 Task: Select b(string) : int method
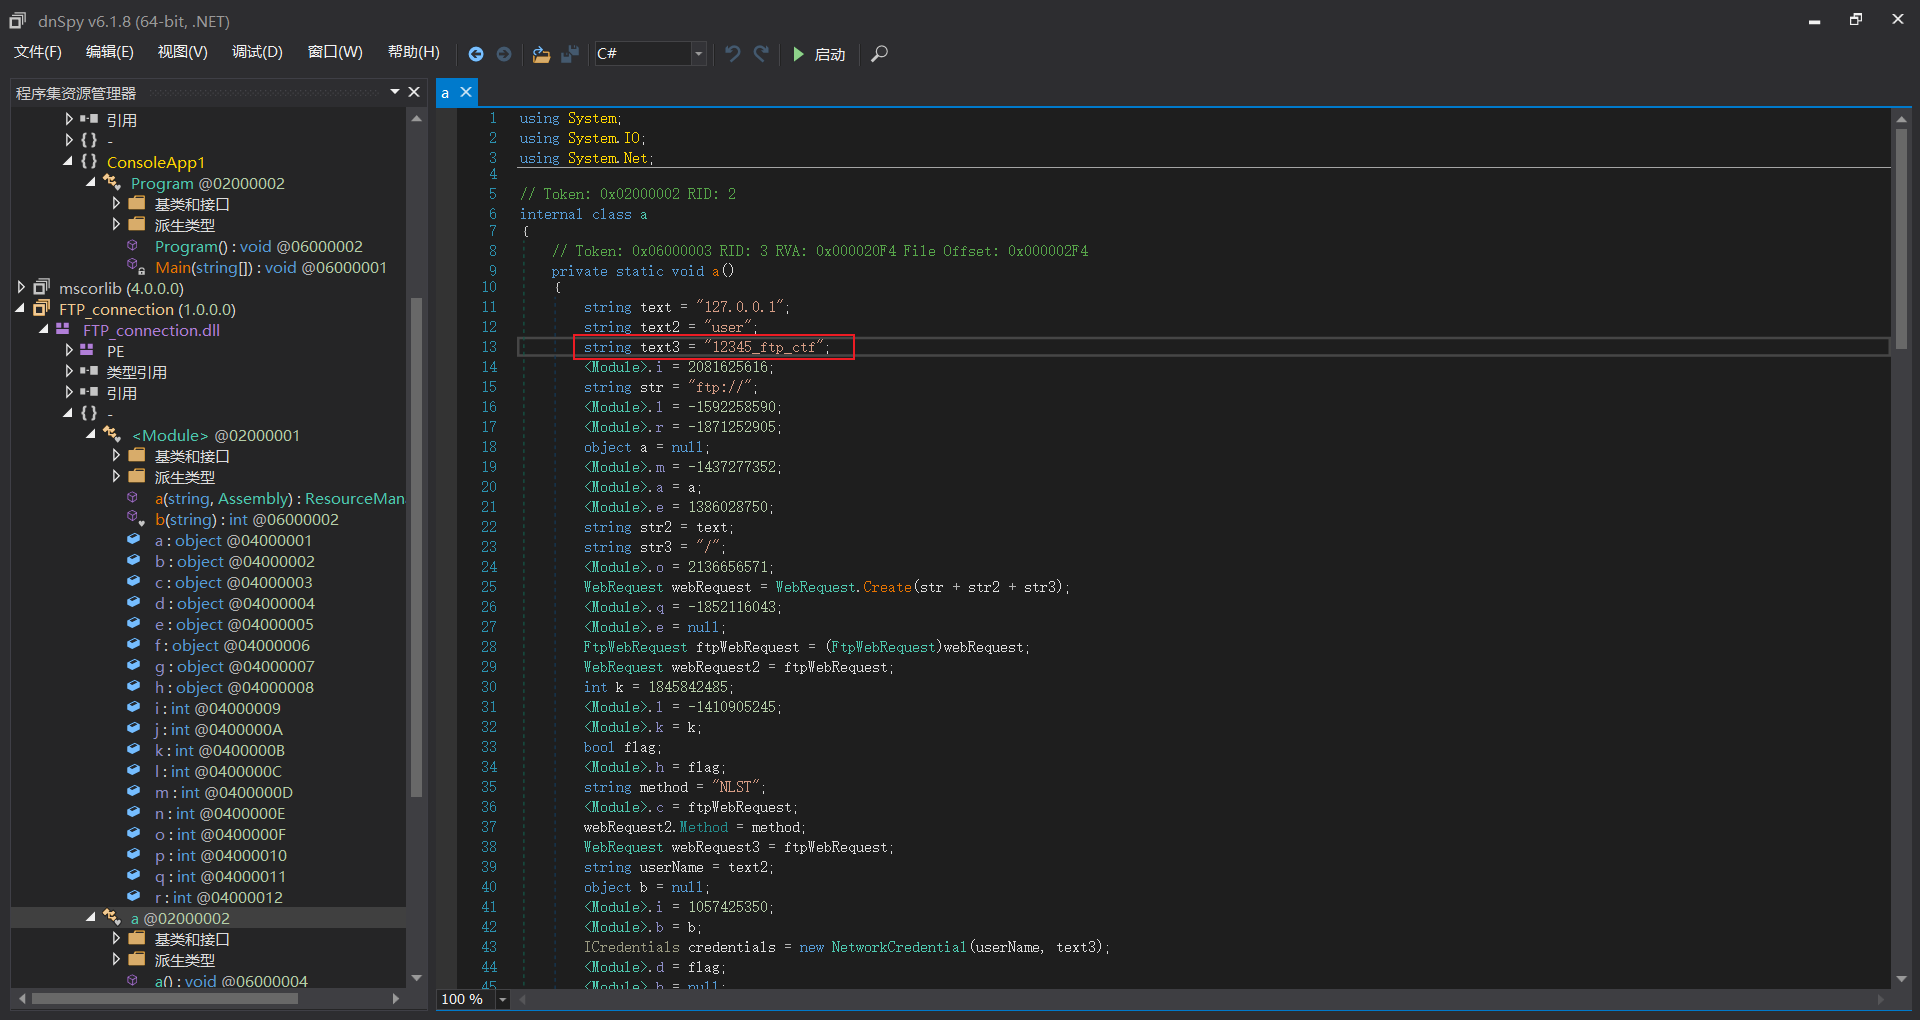coord(246,519)
